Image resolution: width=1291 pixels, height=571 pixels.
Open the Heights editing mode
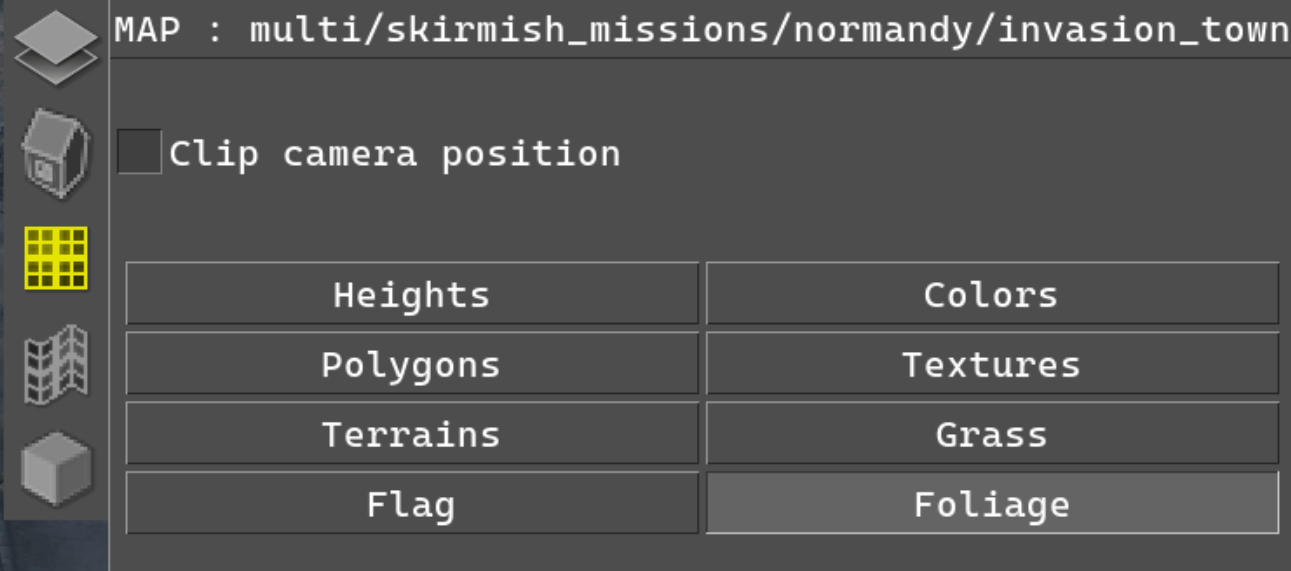click(412, 294)
